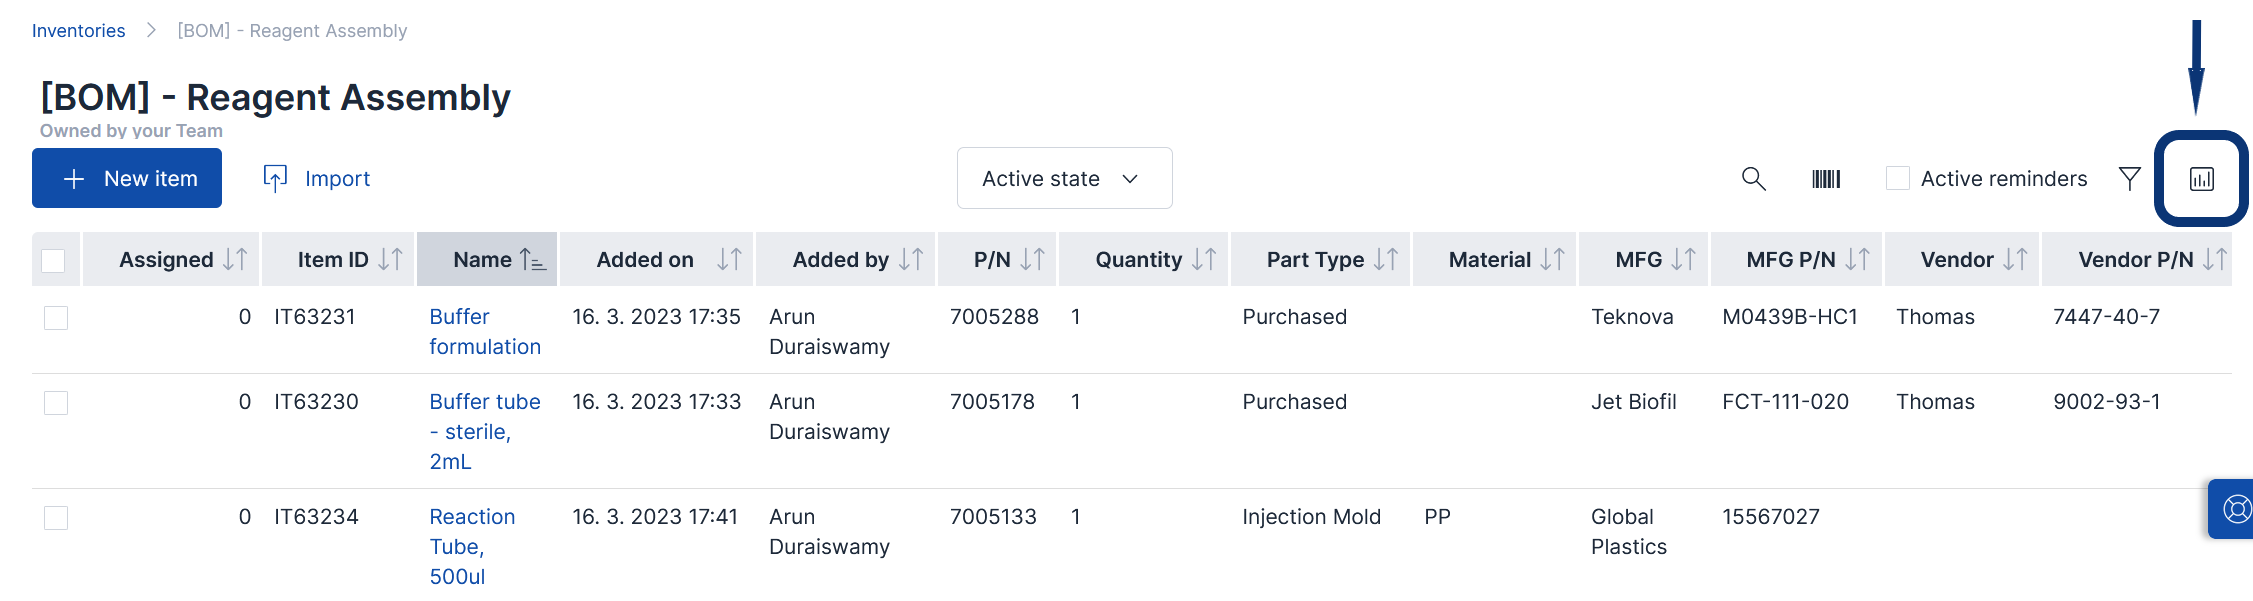This screenshot has height=601, width=2253.
Task: Expand the Active state dropdown
Action: (1064, 178)
